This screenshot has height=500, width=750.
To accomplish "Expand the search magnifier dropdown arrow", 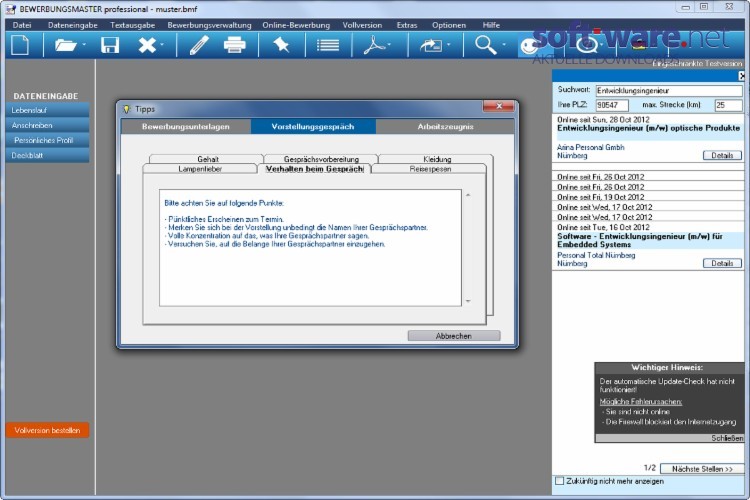I will point(504,45).
